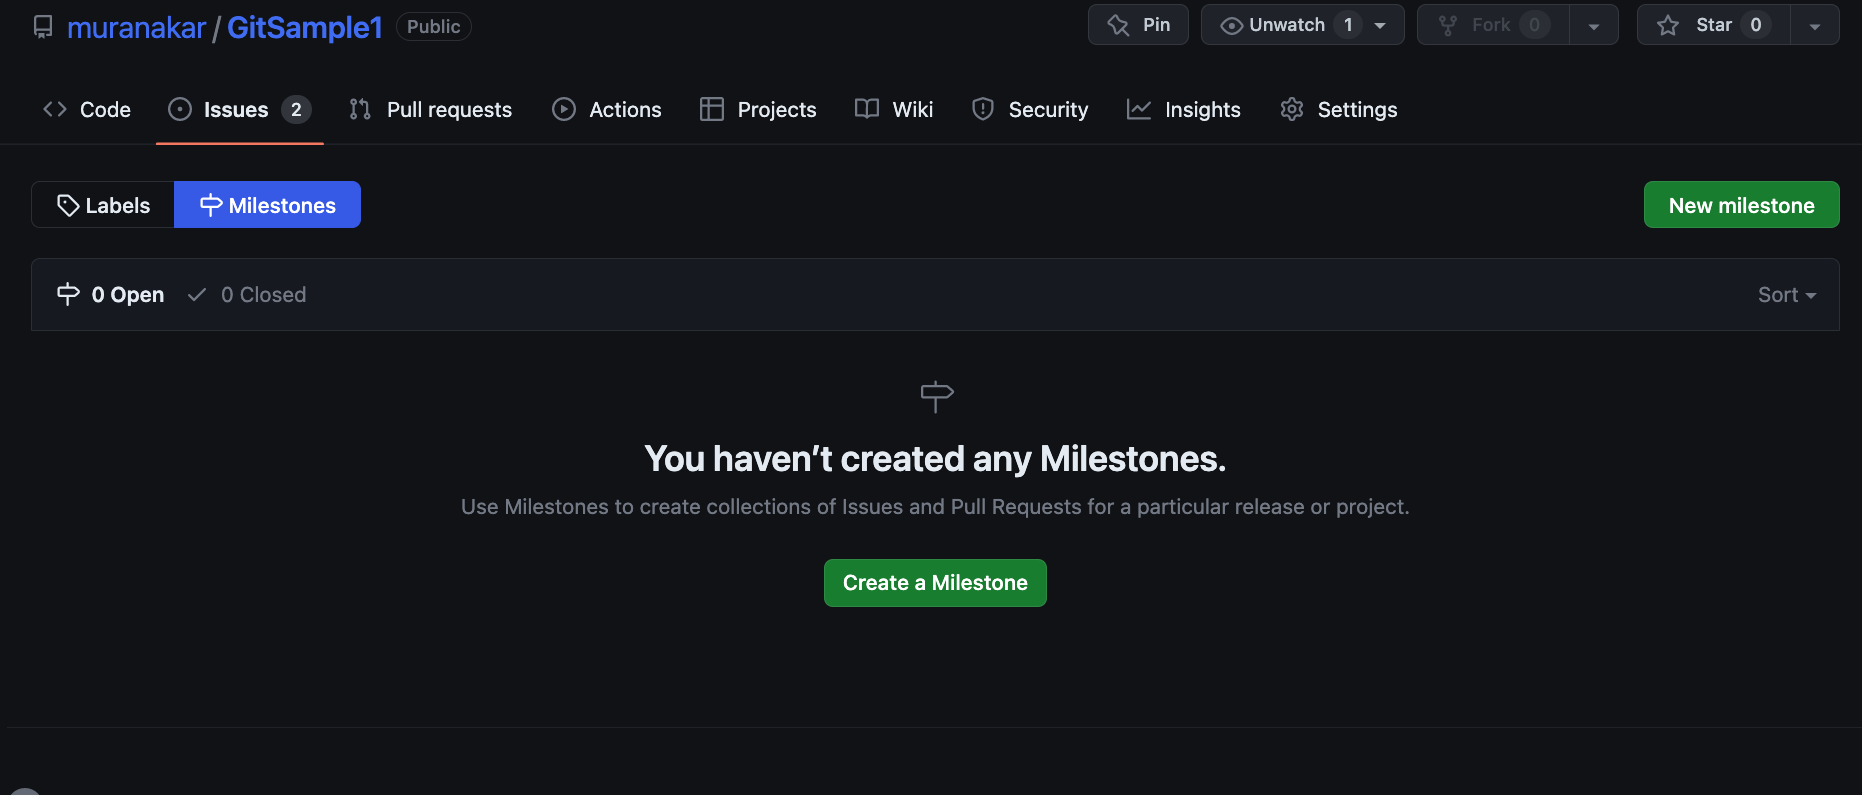Viewport: 1862px width, 795px height.
Task: Click the Code brackets icon
Action: [55, 109]
